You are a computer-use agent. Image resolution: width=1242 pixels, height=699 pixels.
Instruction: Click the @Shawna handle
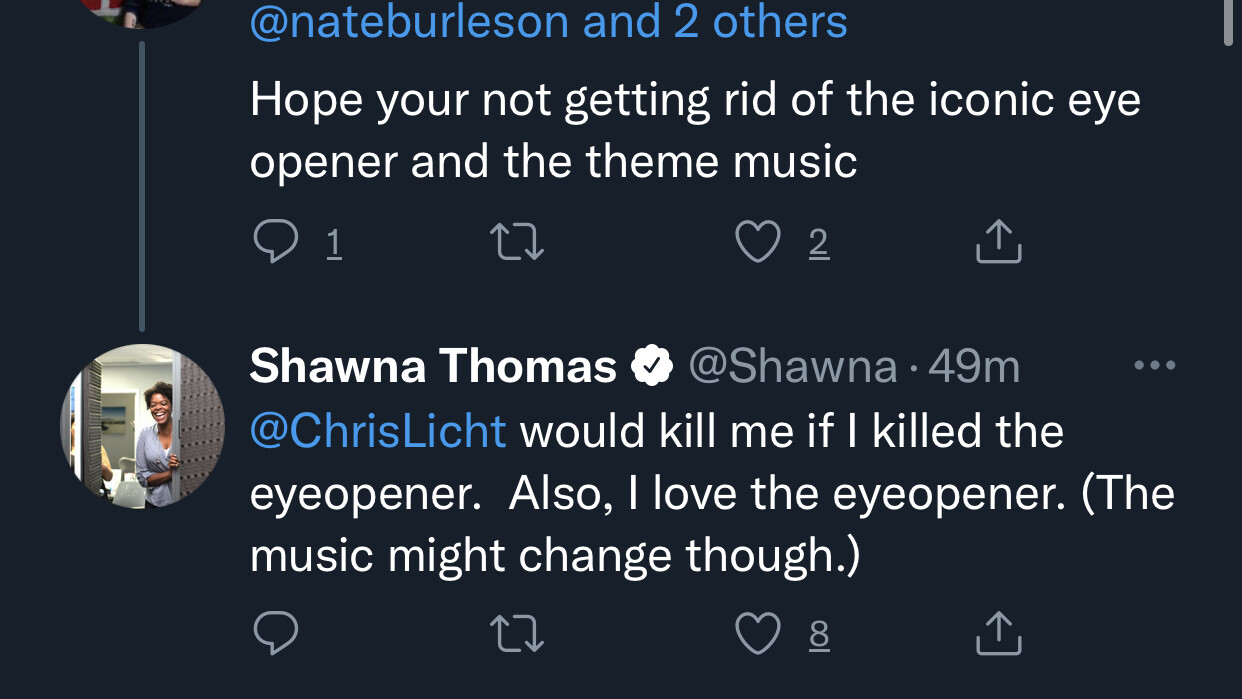792,368
